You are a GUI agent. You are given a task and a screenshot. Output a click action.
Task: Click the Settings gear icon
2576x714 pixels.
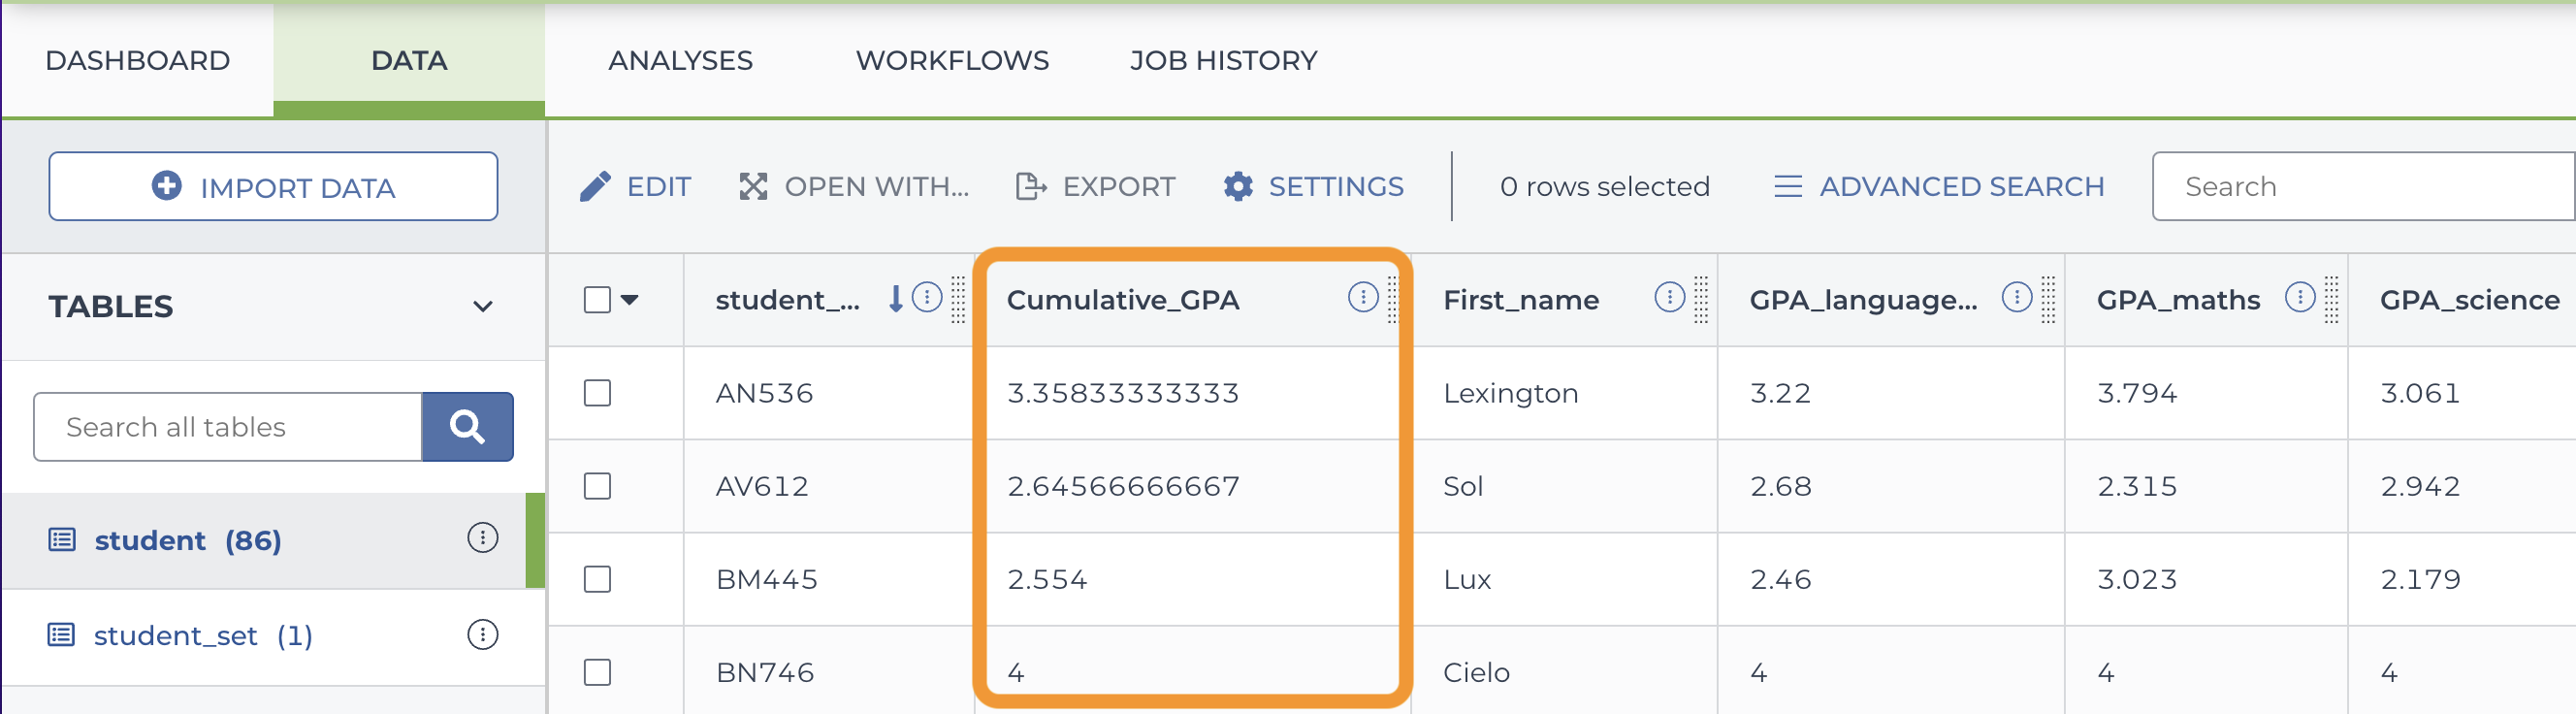tap(1238, 186)
